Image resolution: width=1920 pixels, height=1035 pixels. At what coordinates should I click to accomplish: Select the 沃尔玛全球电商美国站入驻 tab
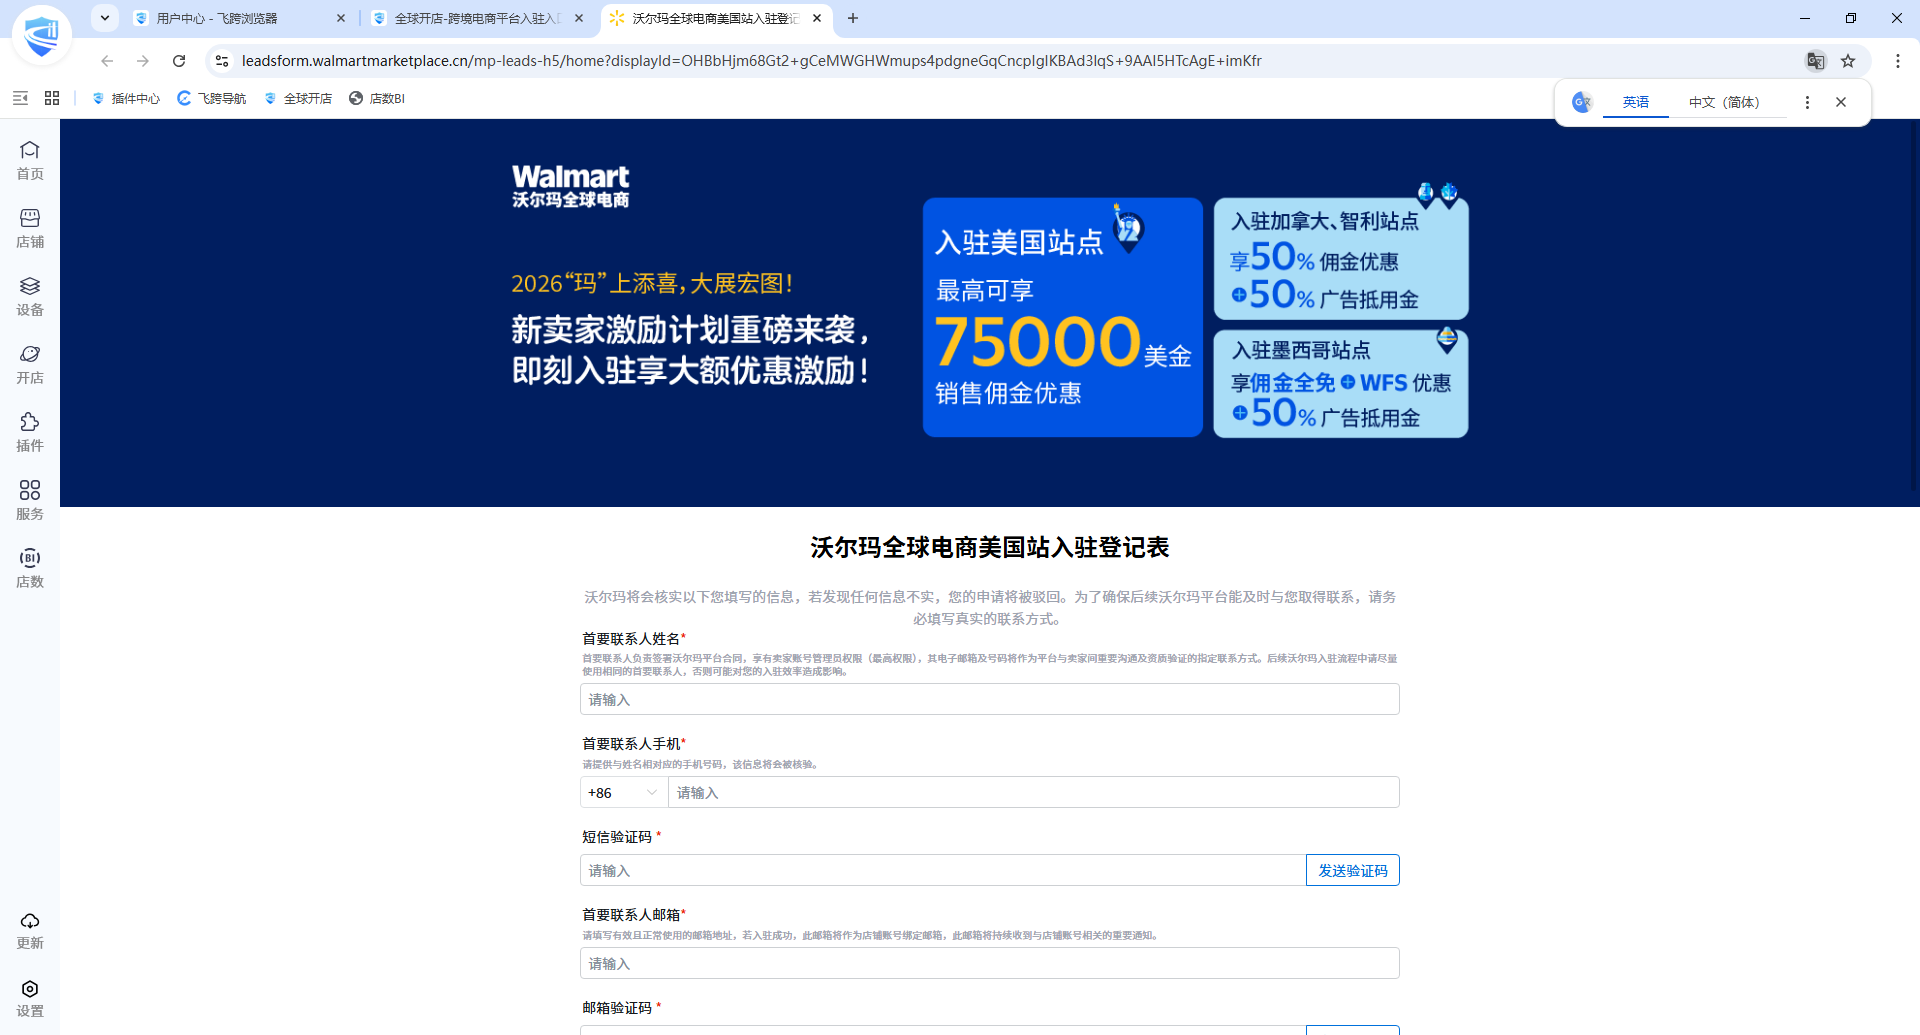click(717, 18)
